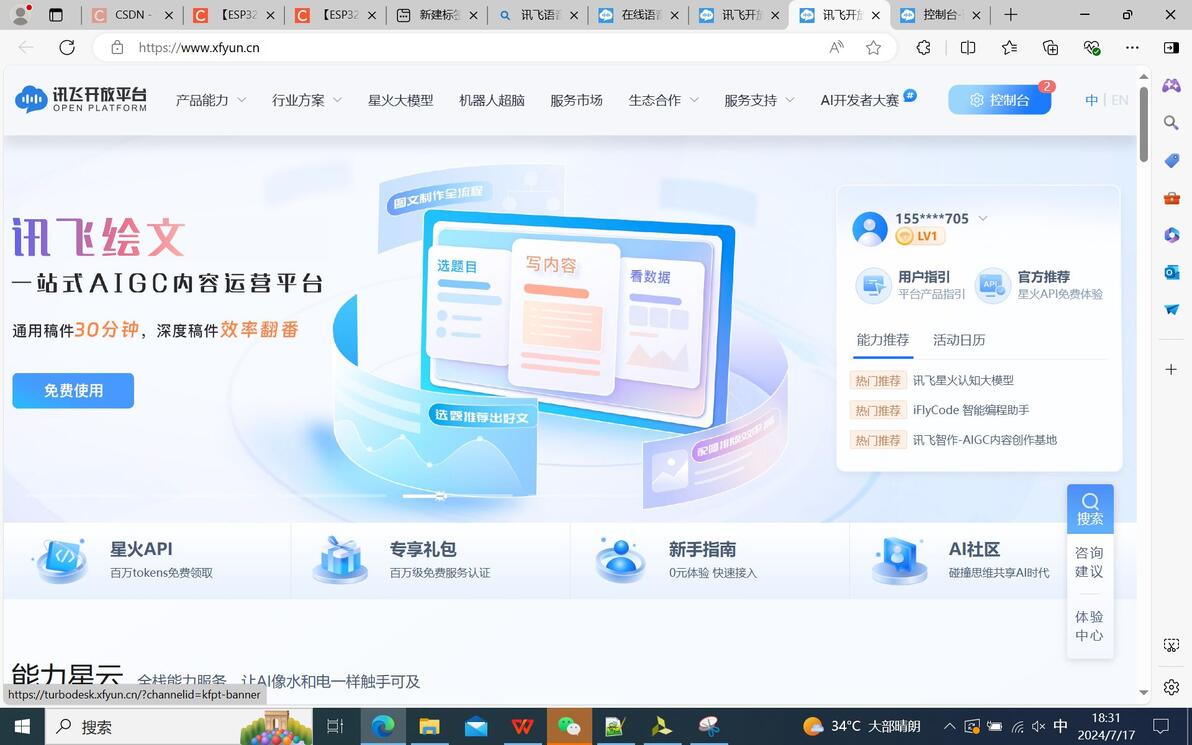Switch site language to EN
The height and width of the screenshot is (745, 1192).
1120,100
